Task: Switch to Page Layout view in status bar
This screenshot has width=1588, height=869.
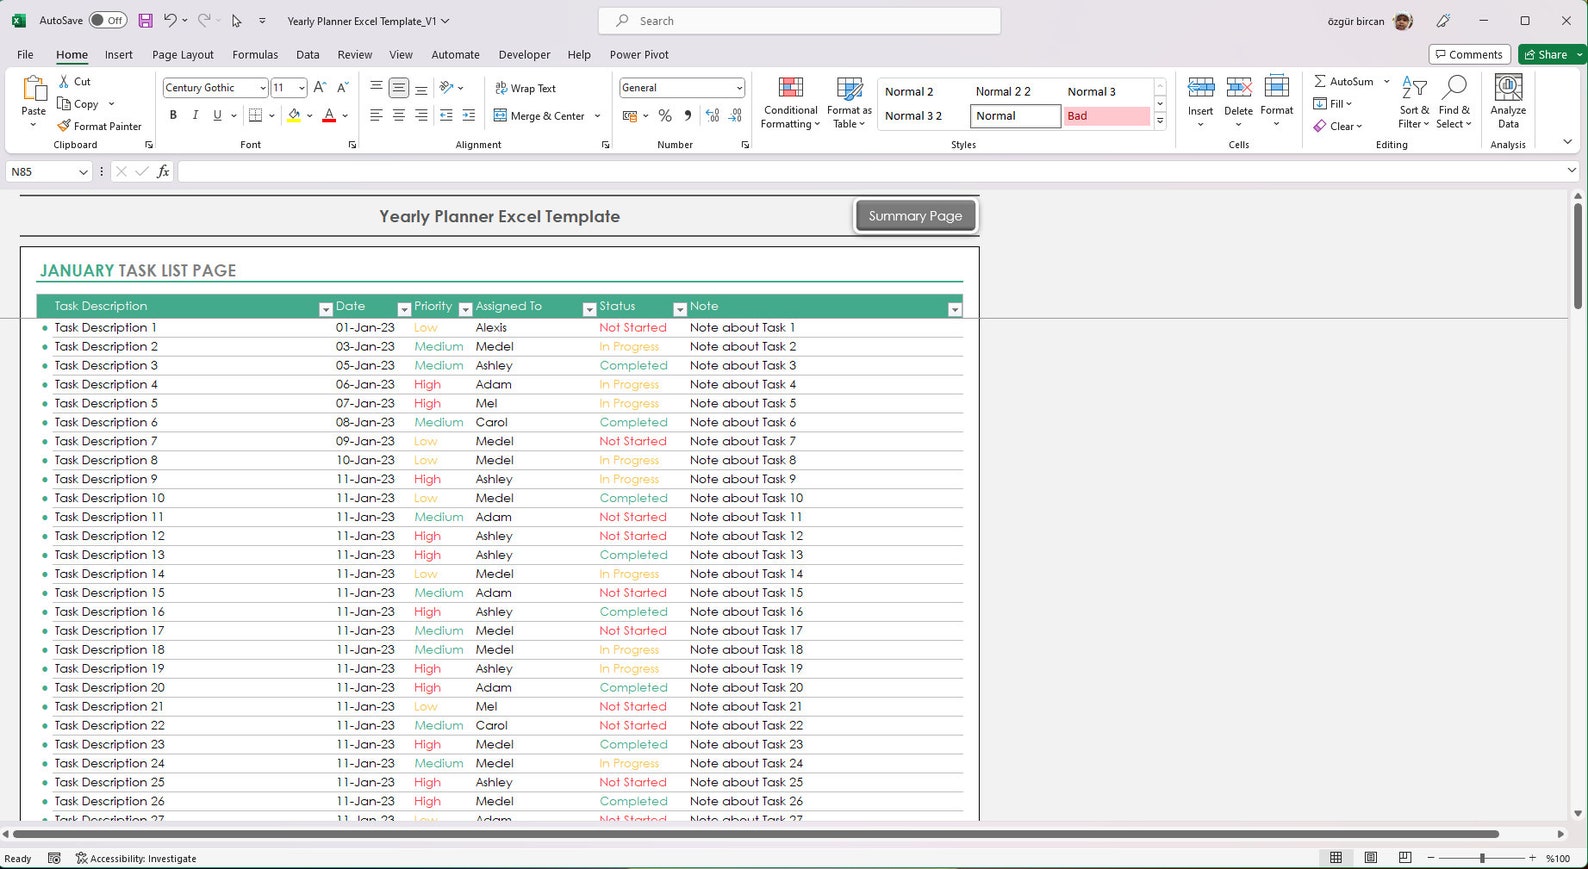Action: [x=1371, y=858]
